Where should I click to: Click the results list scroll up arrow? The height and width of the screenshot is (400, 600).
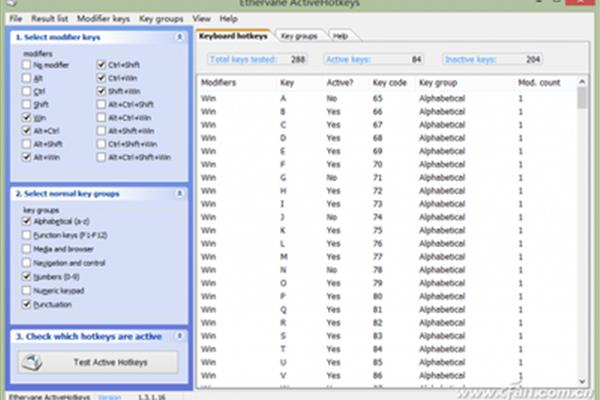click(582, 82)
